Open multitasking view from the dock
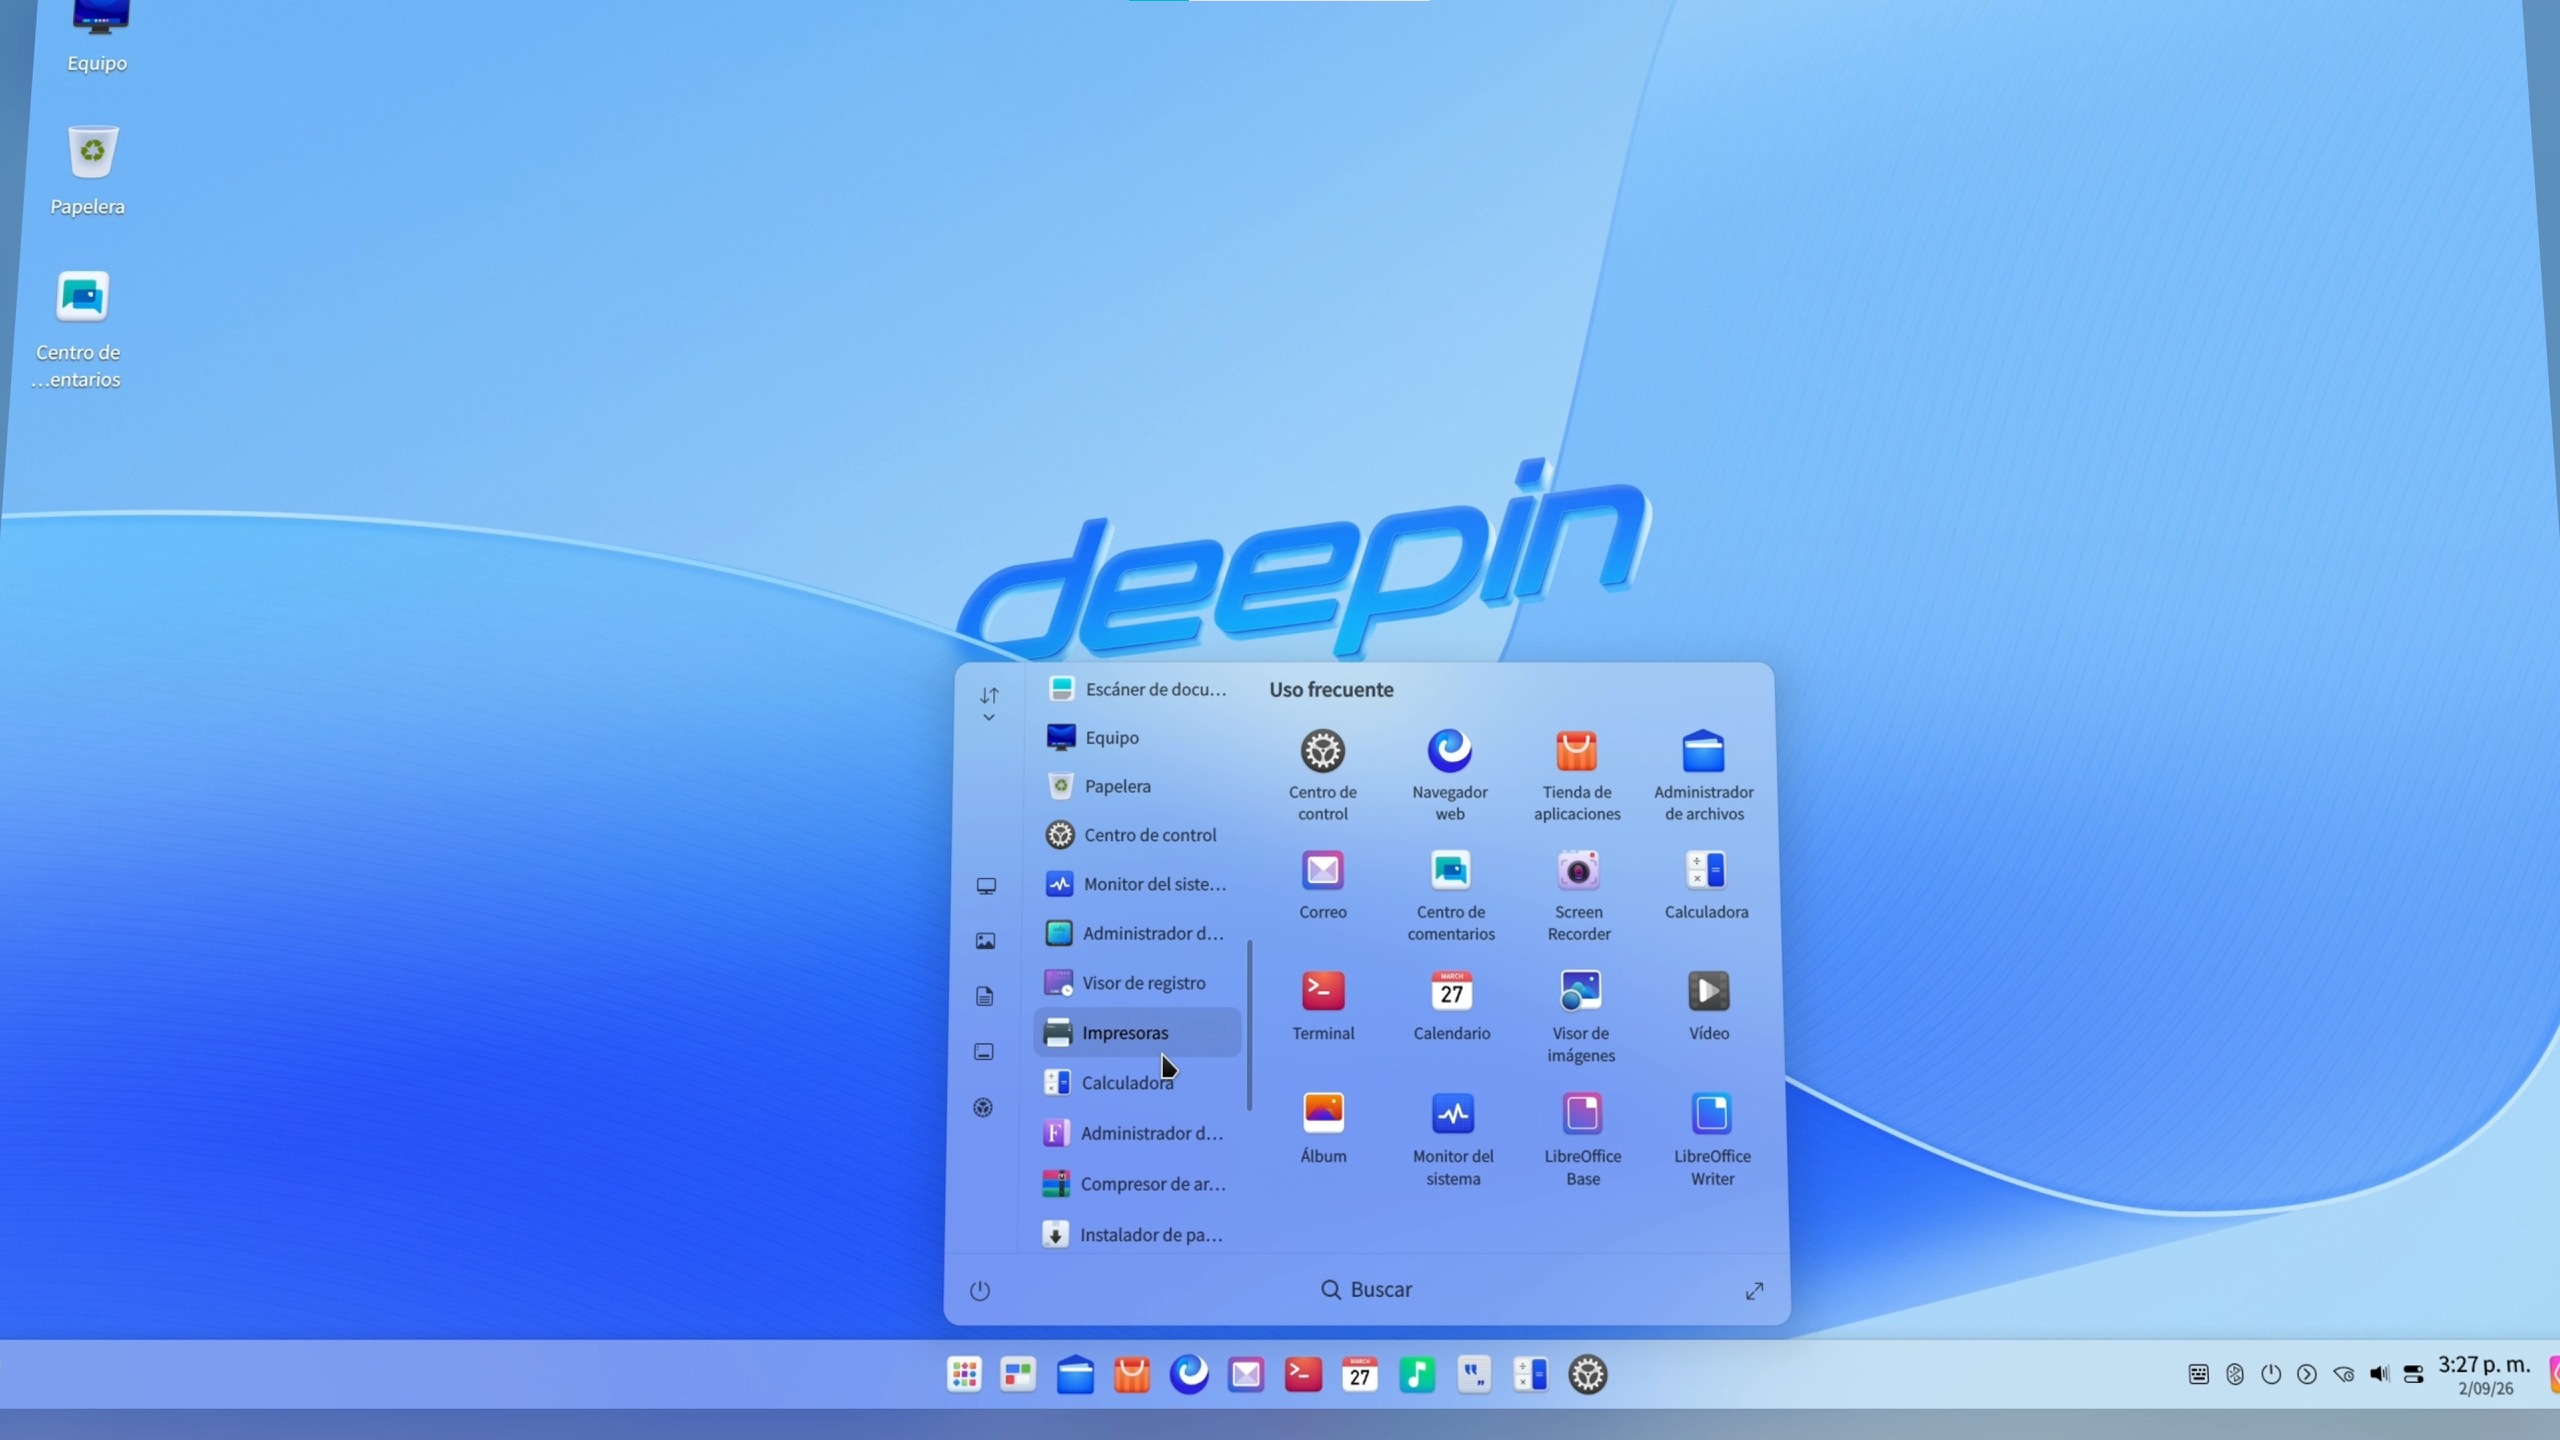2560x1440 pixels. (1018, 1375)
